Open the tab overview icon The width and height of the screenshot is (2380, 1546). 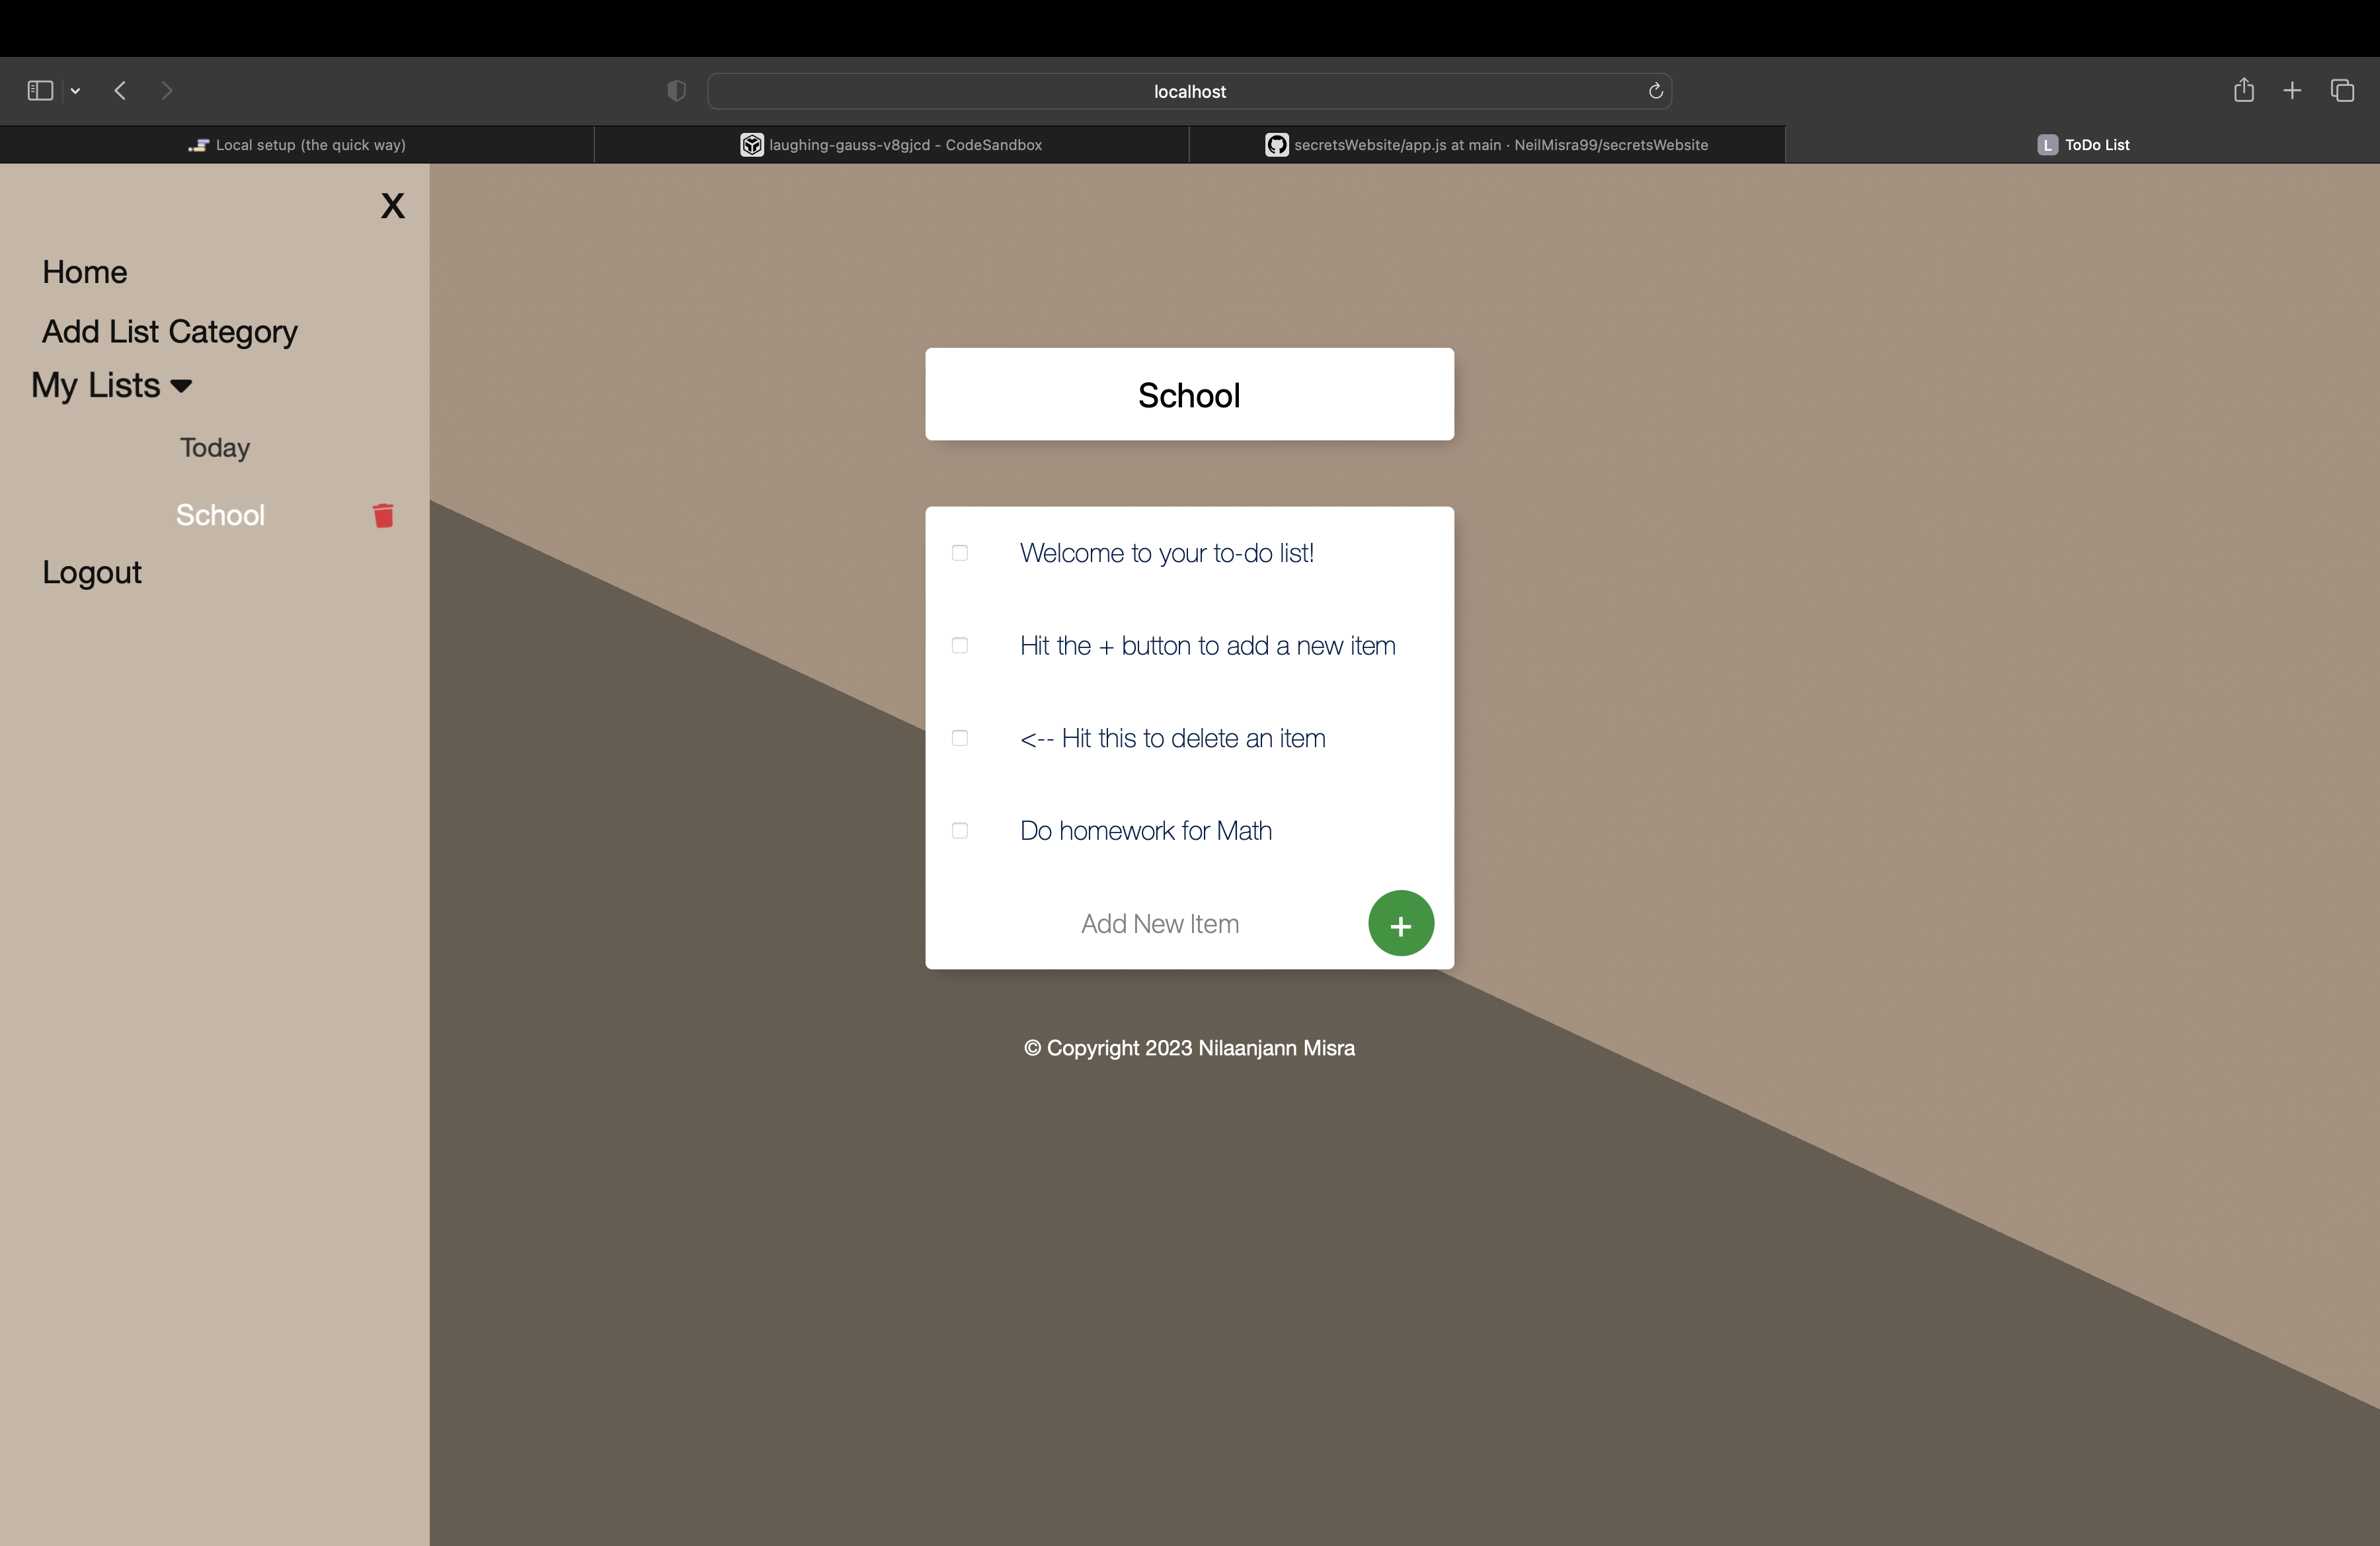pyautogui.click(x=2343, y=91)
